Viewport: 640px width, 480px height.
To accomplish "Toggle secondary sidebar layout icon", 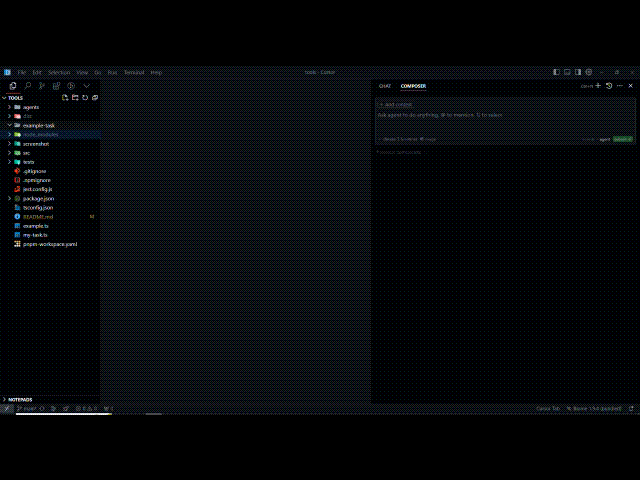I will point(578,72).
